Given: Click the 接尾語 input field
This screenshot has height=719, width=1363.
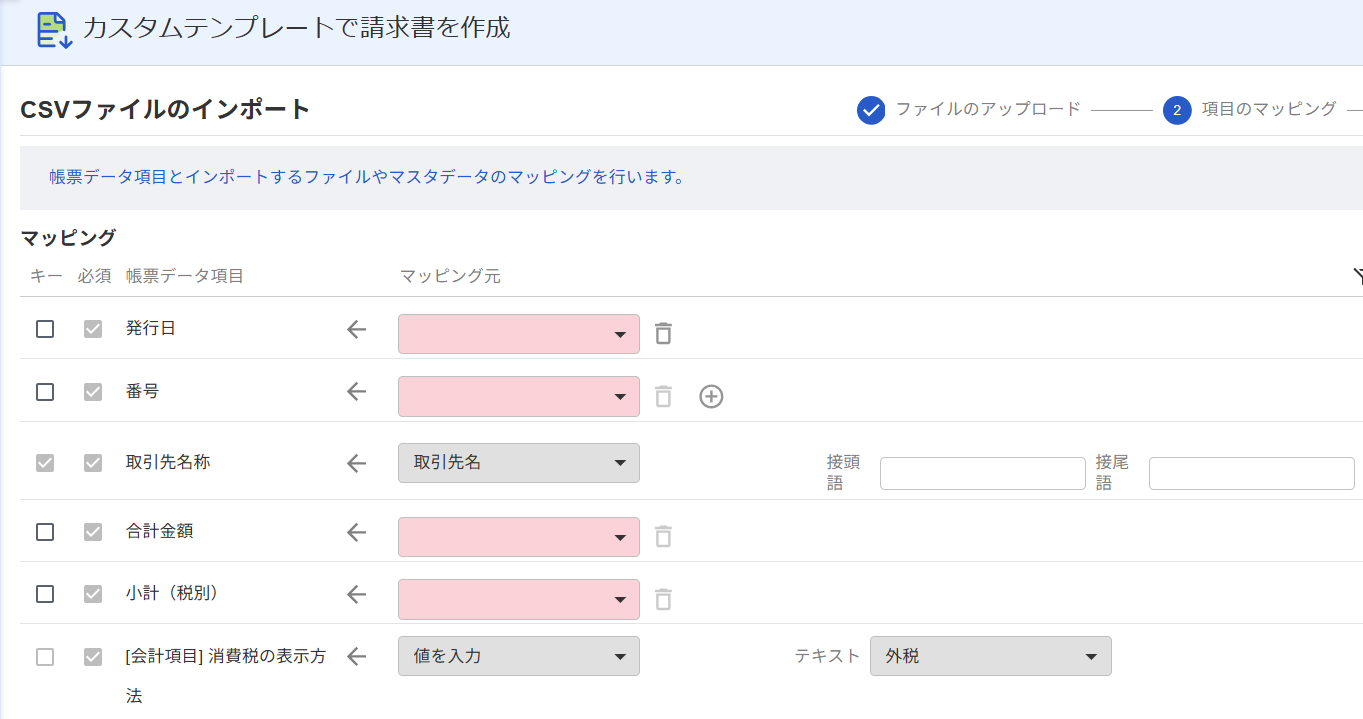Looking at the screenshot, I should (1252, 473).
